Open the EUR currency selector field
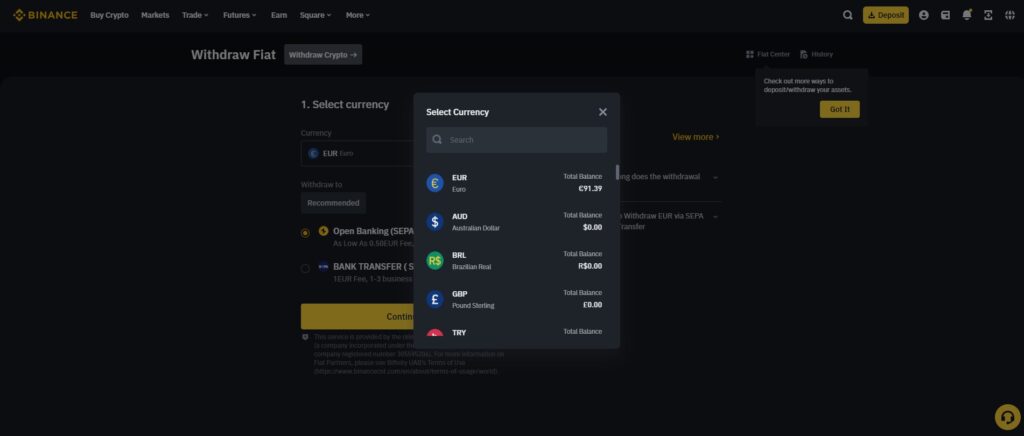The width and height of the screenshot is (1024, 436). coord(358,153)
